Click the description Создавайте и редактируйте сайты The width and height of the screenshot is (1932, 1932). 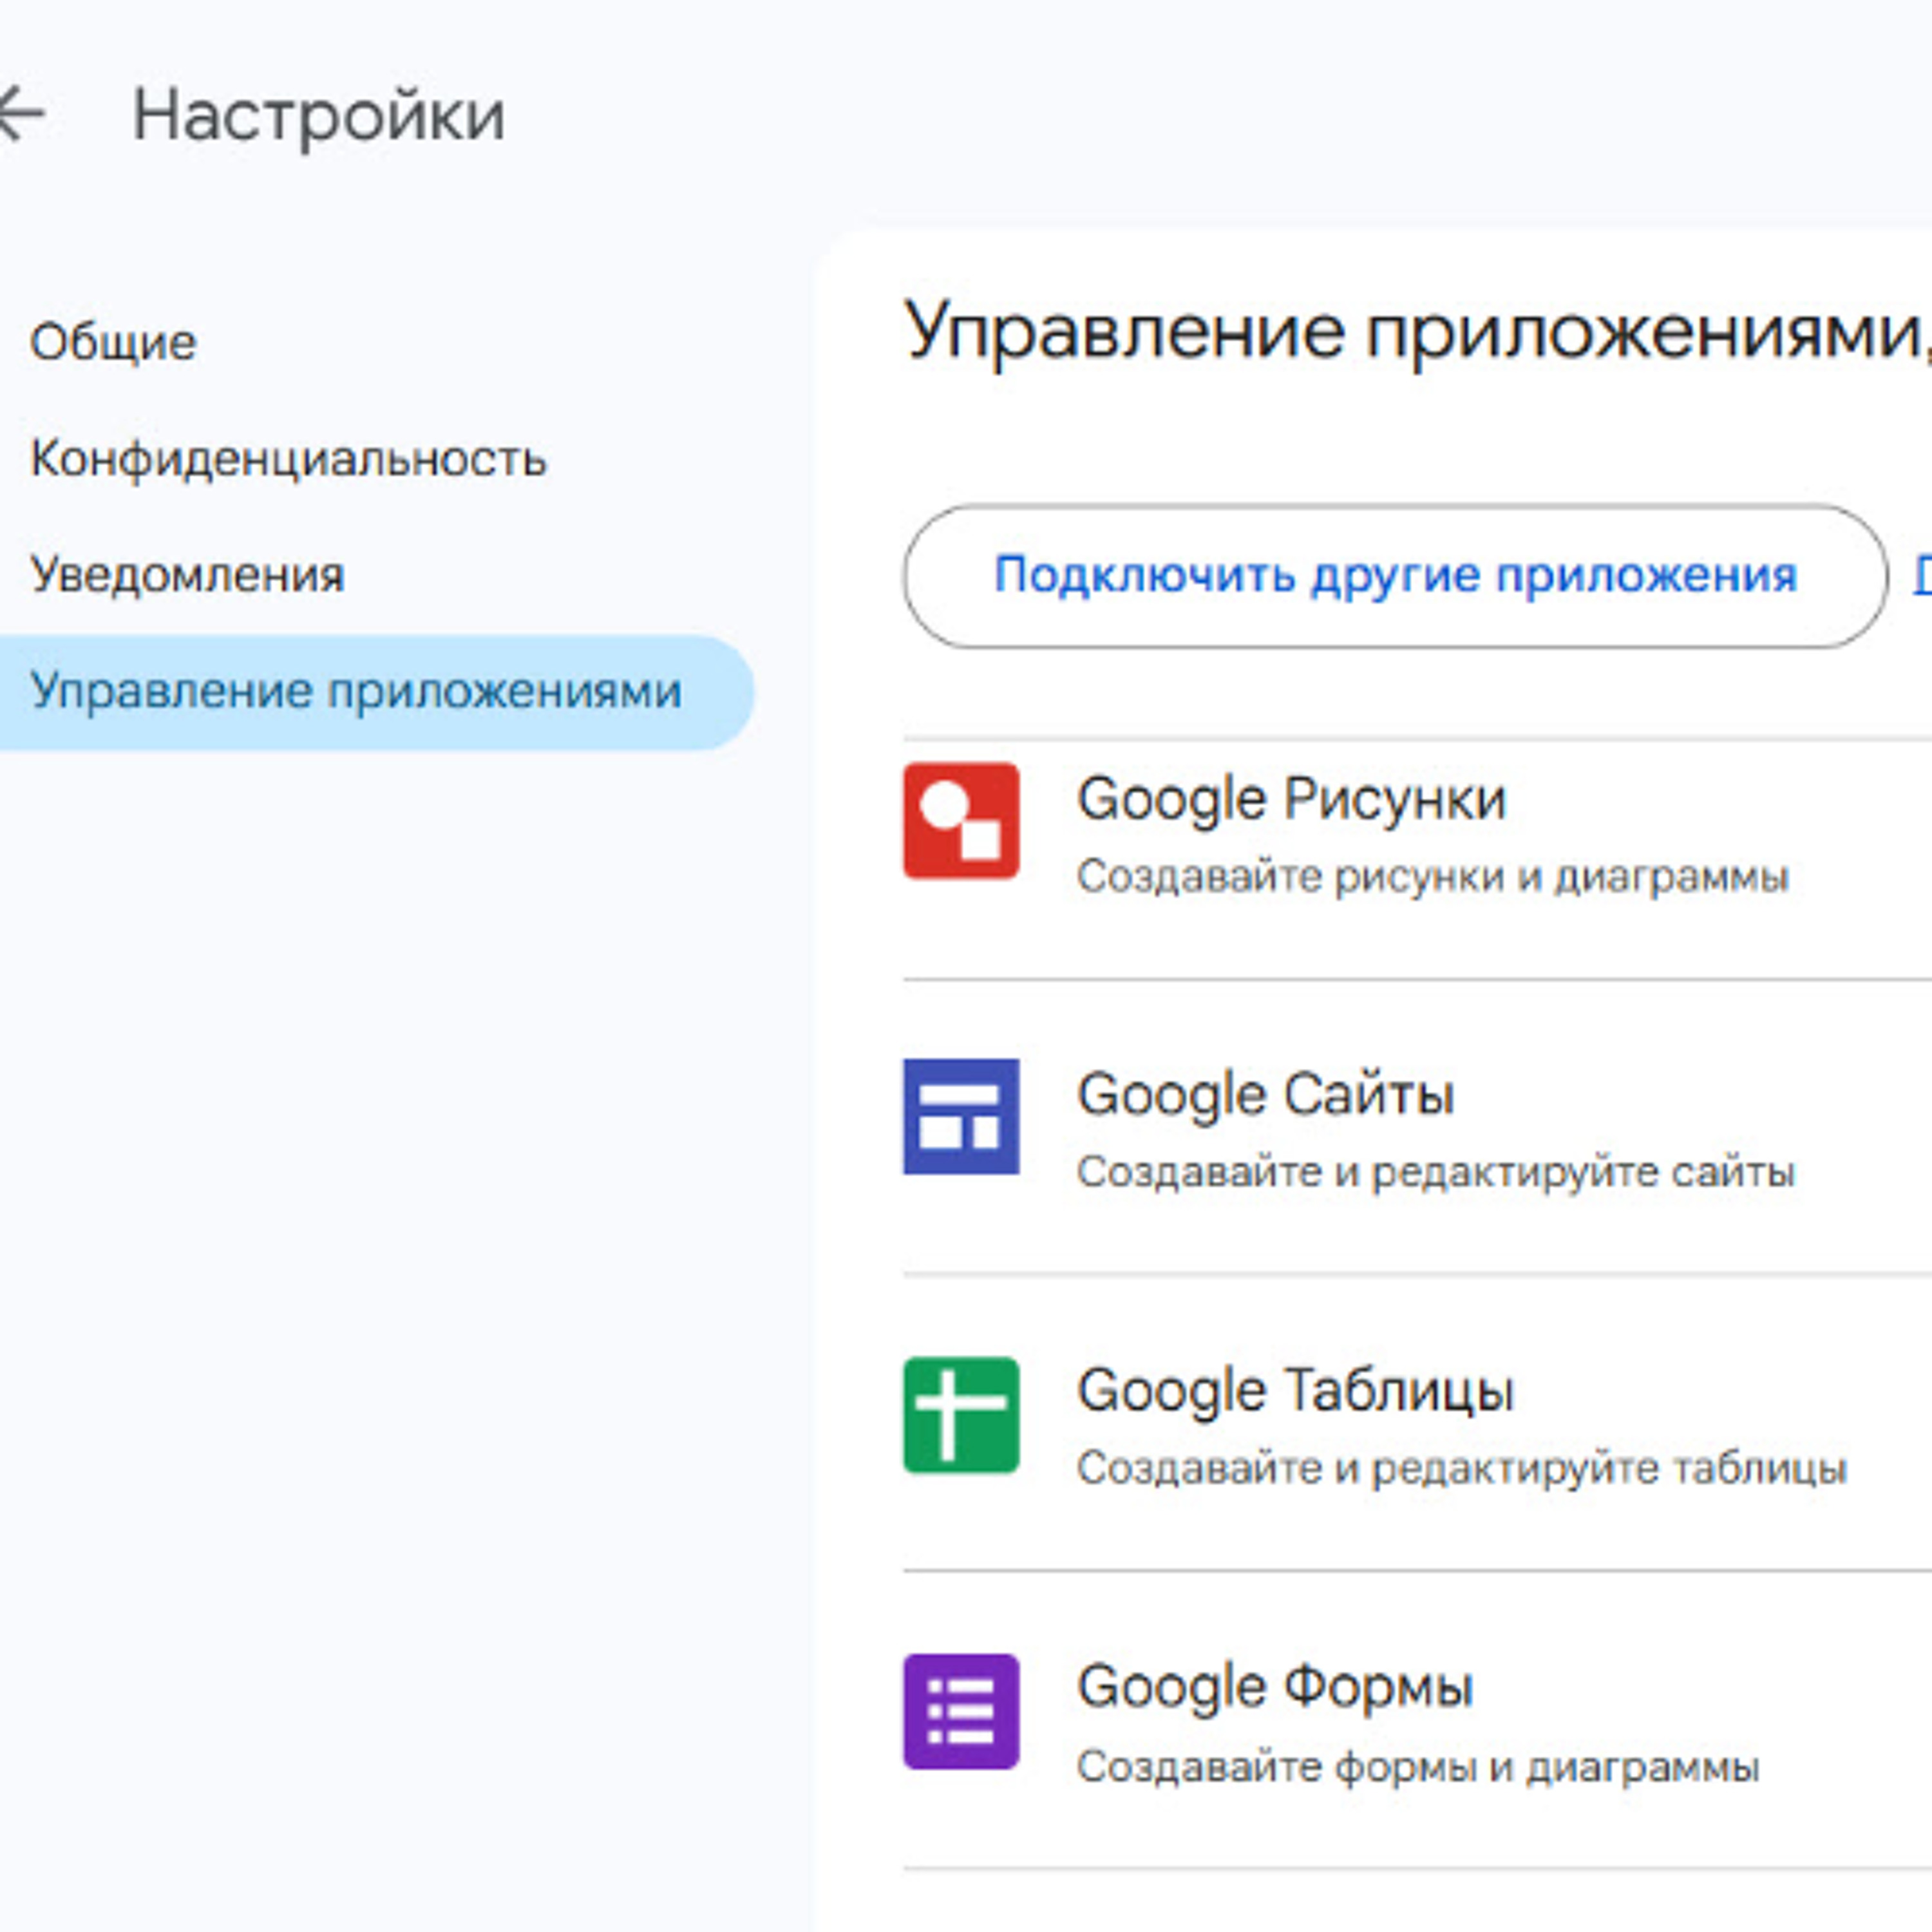[1436, 1172]
